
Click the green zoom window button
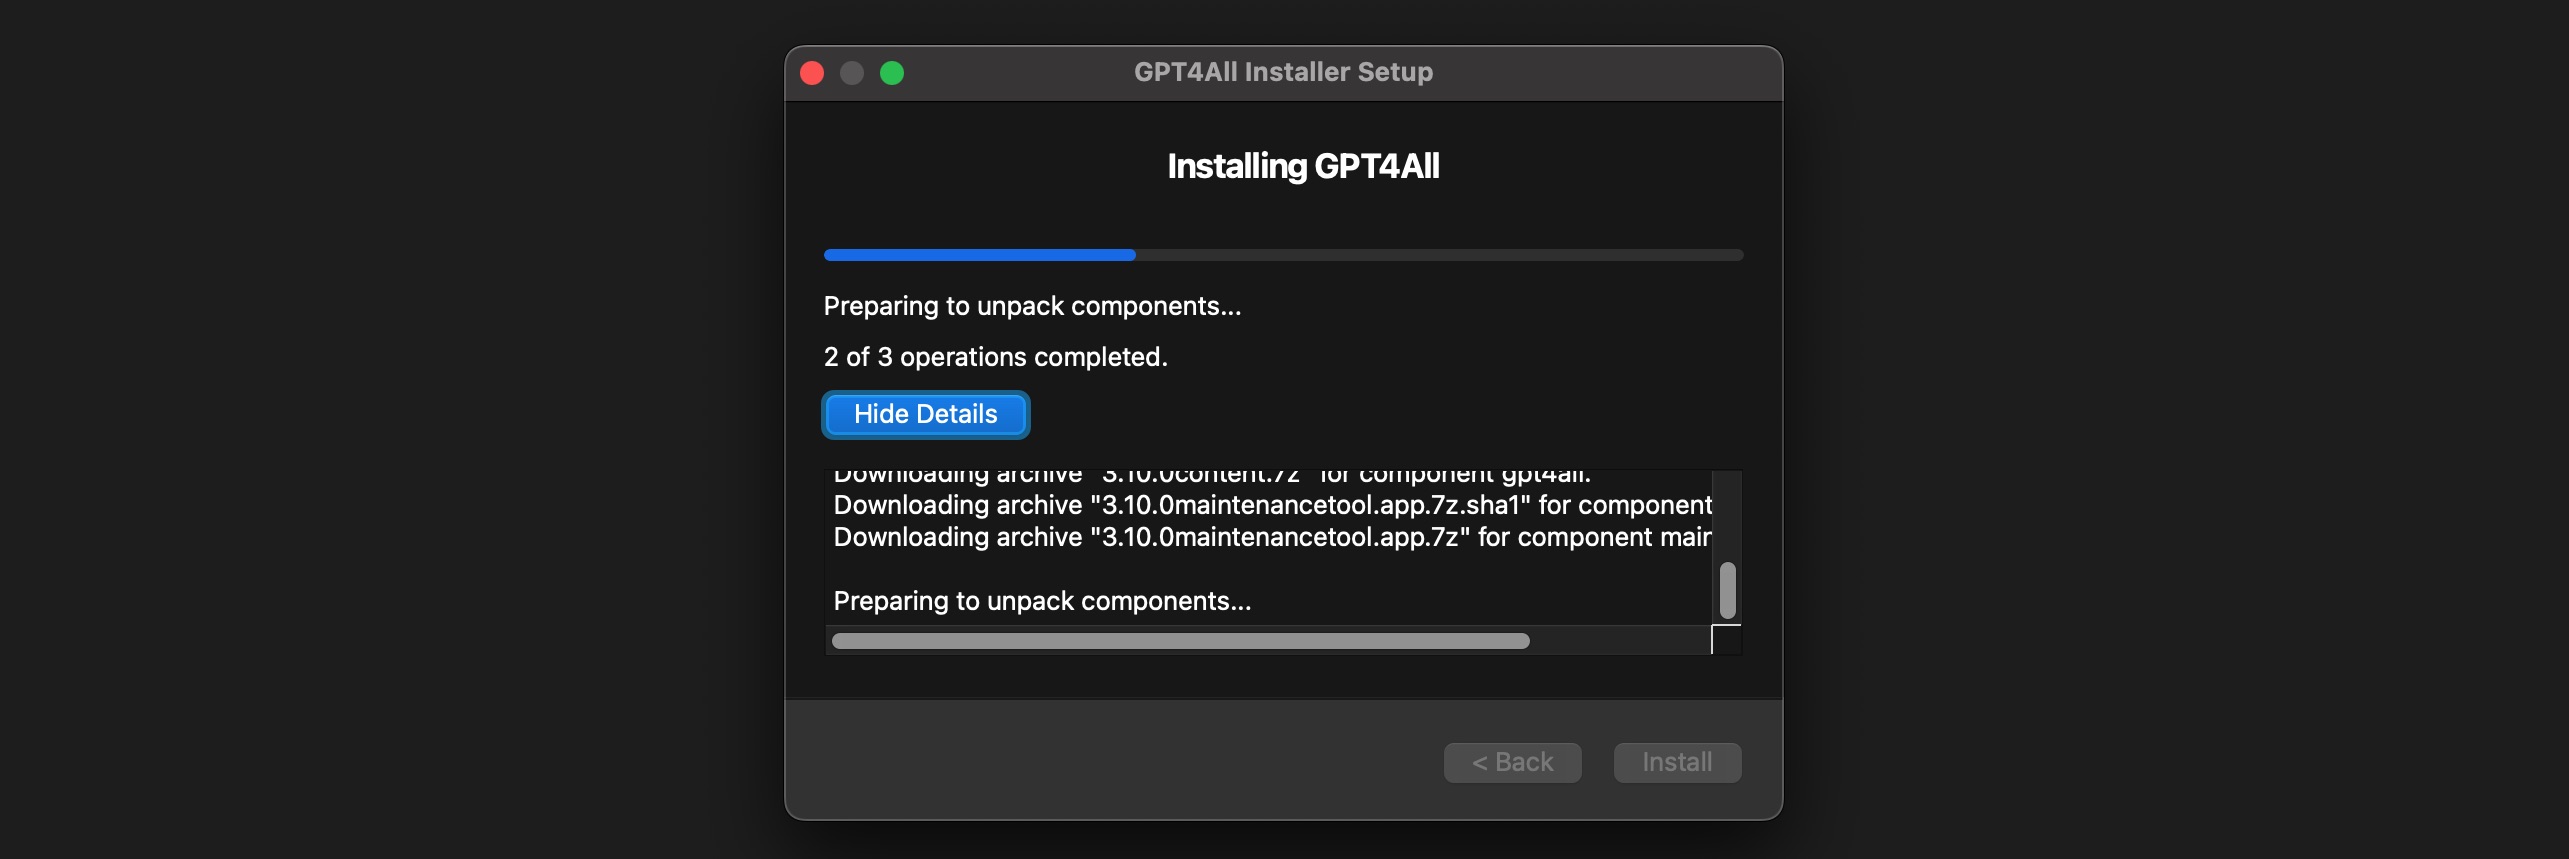click(892, 73)
